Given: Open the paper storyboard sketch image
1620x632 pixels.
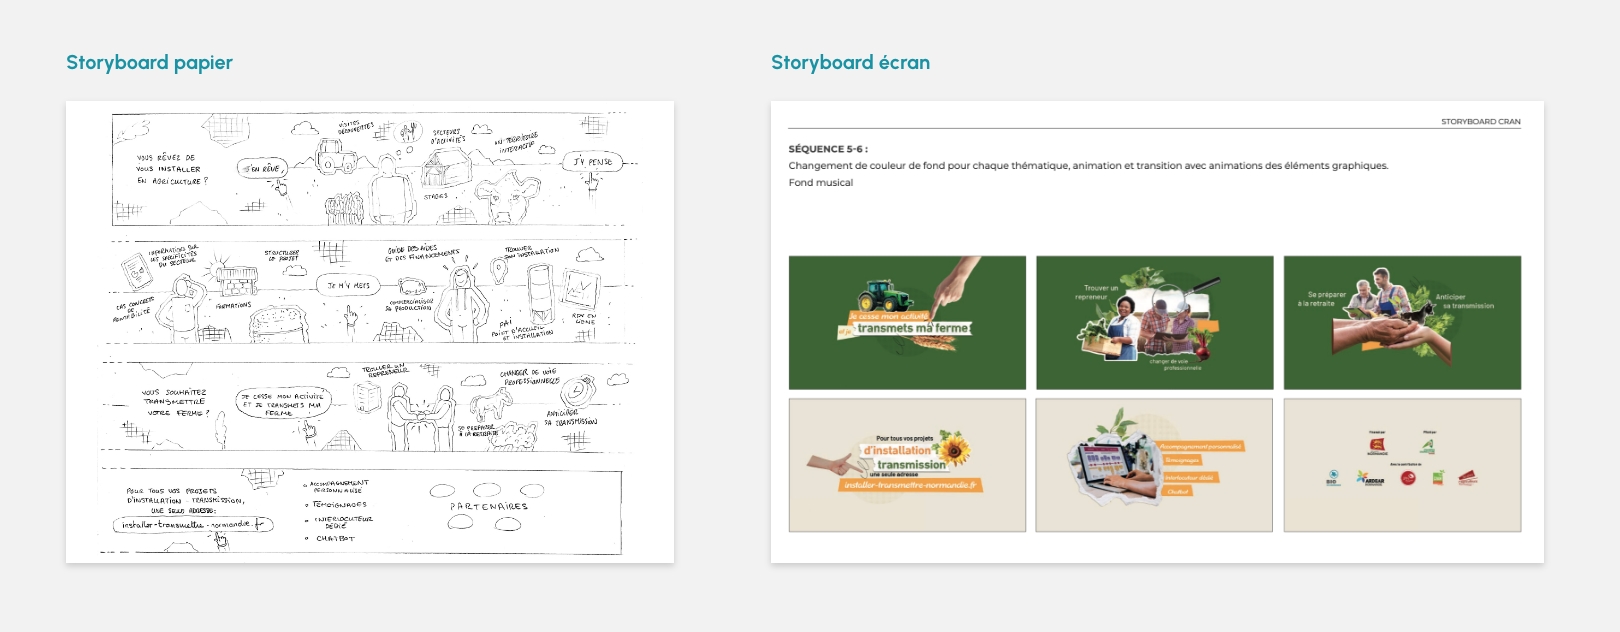Looking at the screenshot, I should pyautogui.click(x=370, y=332).
